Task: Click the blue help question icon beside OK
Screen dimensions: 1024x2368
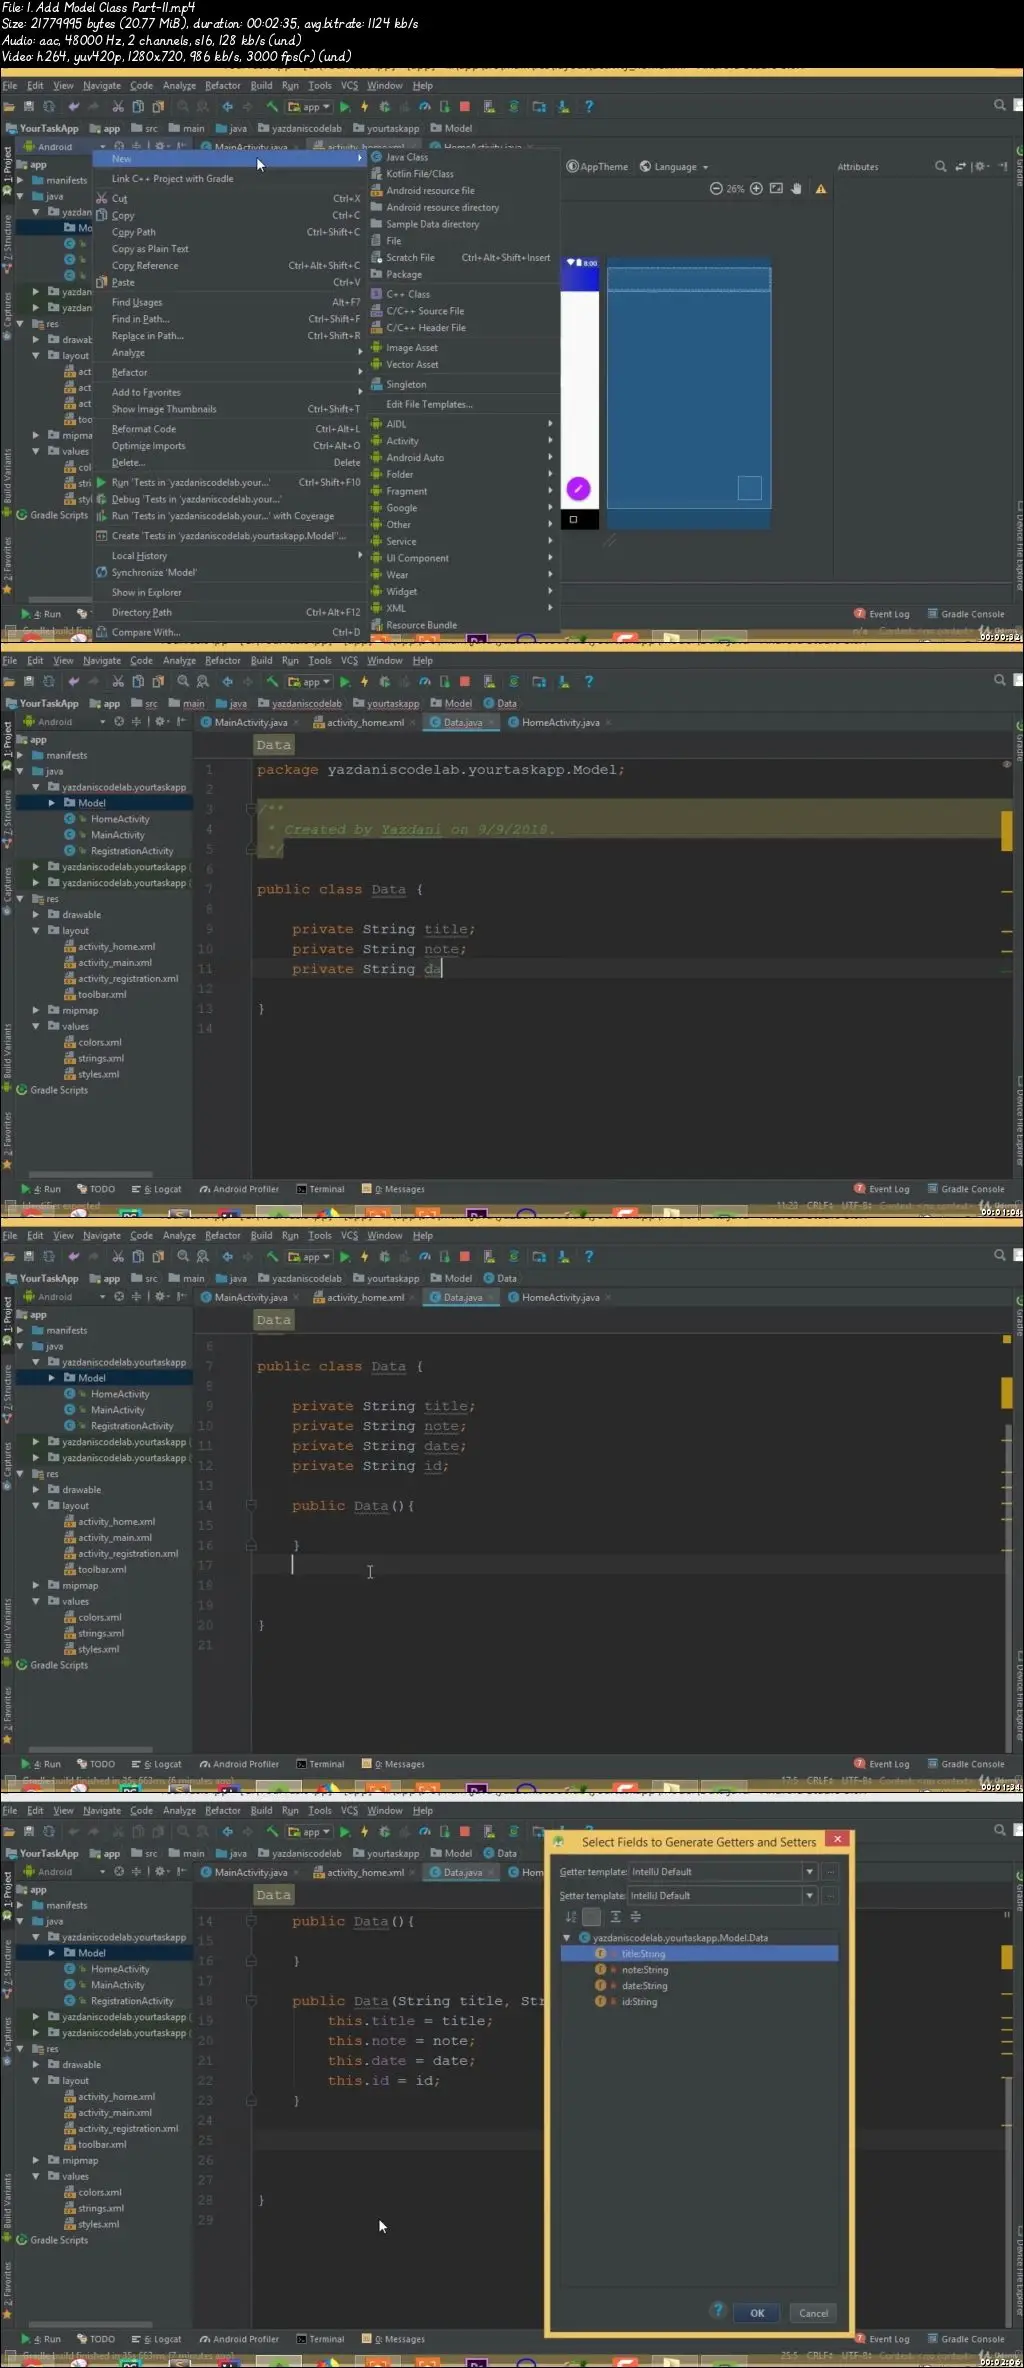Action: 717,2311
